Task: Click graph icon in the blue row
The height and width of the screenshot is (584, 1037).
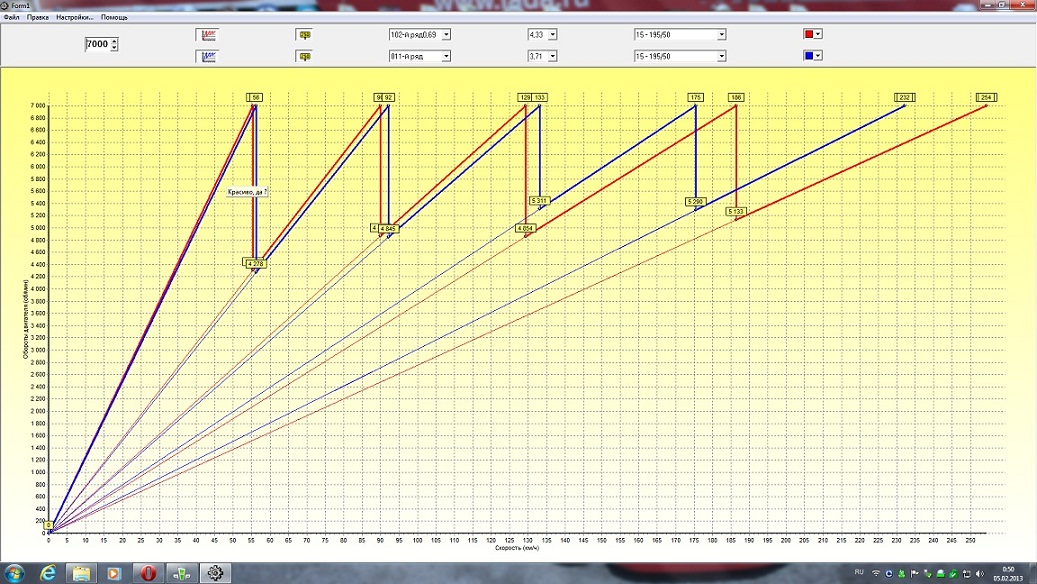Action: pos(208,56)
